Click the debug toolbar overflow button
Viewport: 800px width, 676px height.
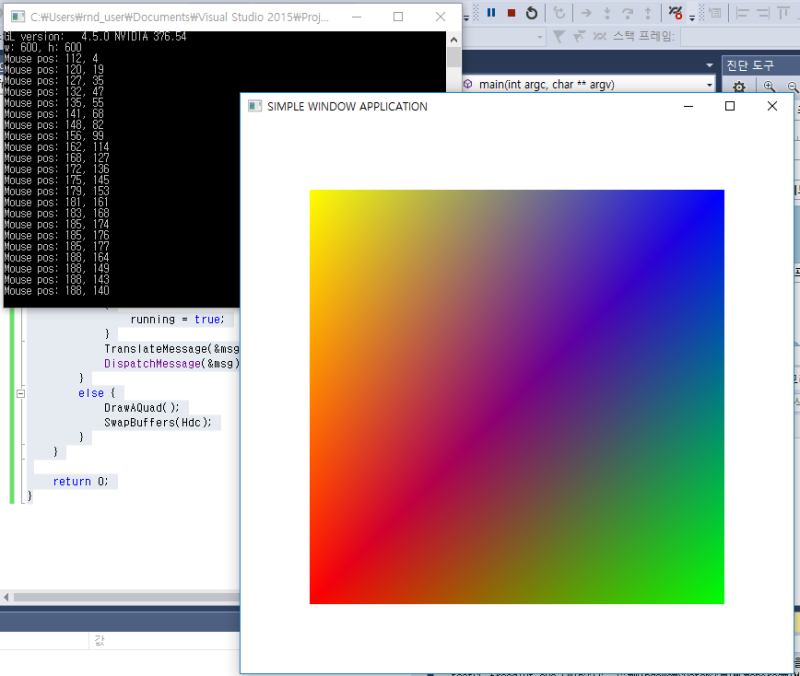pos(691,17)
